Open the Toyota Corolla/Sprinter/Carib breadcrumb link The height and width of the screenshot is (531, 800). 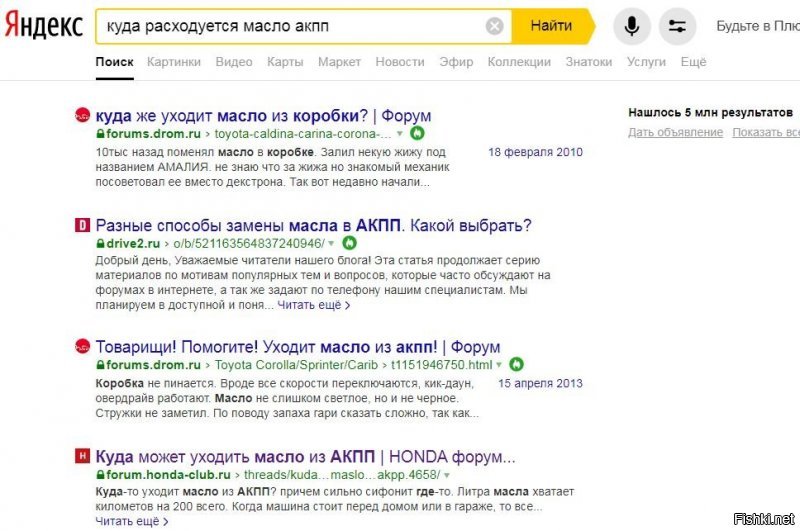tap(296, 365)
